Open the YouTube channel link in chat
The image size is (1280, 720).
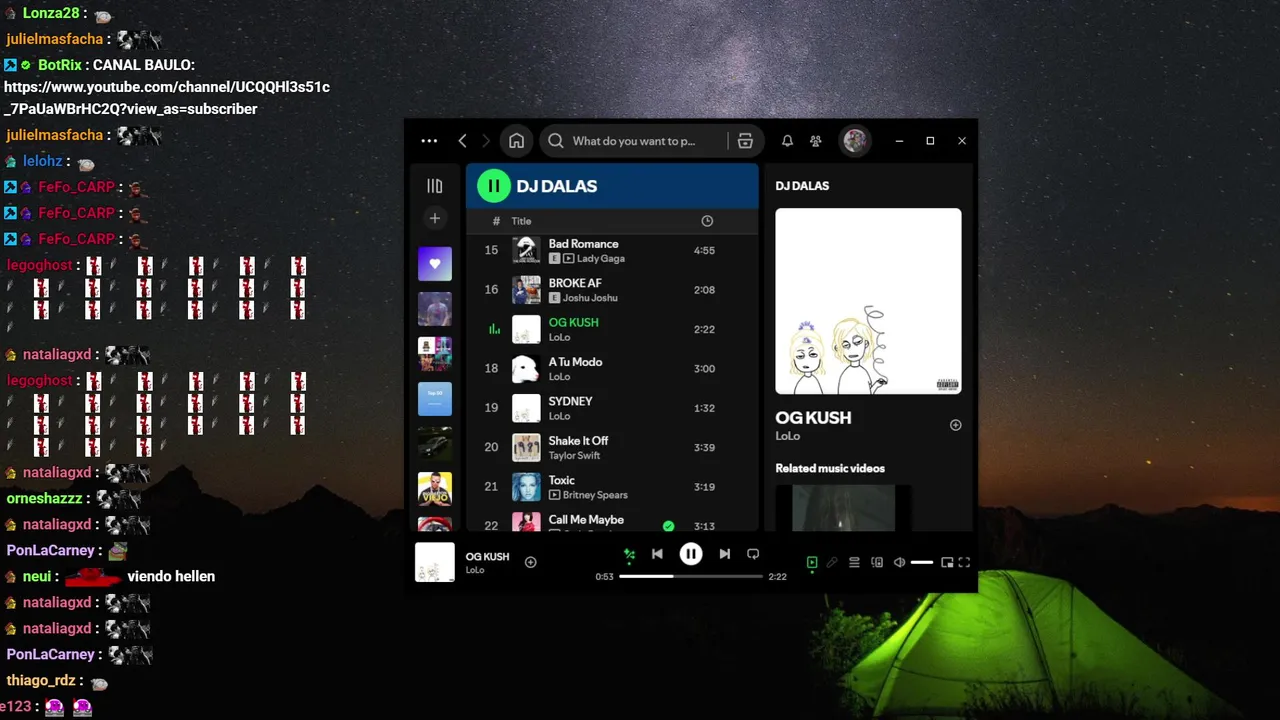pyautogui.click(x=167, y=98)
